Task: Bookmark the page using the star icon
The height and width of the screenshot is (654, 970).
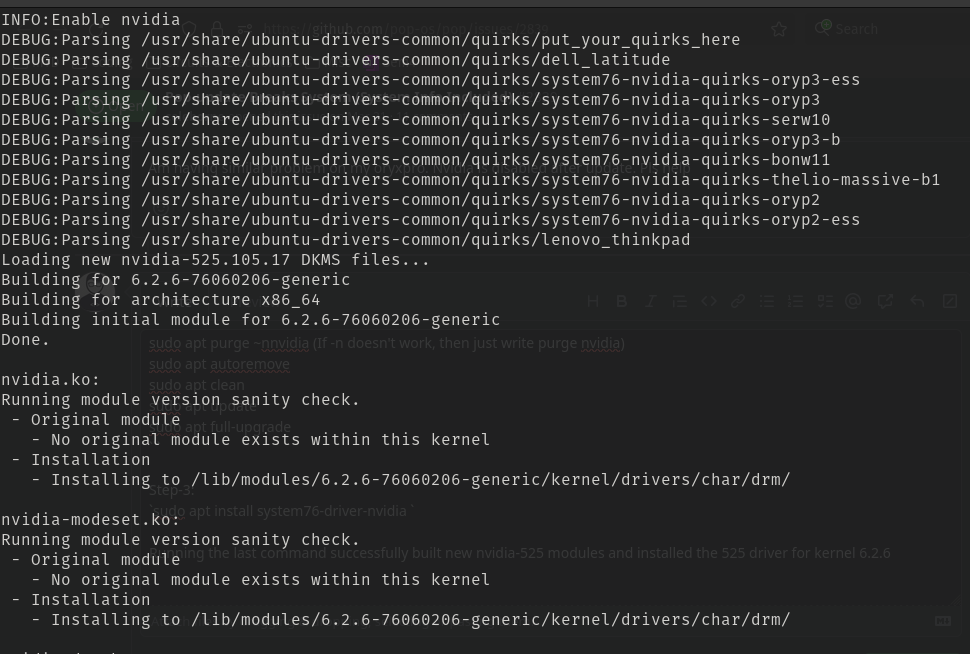Action: (778, 29)
